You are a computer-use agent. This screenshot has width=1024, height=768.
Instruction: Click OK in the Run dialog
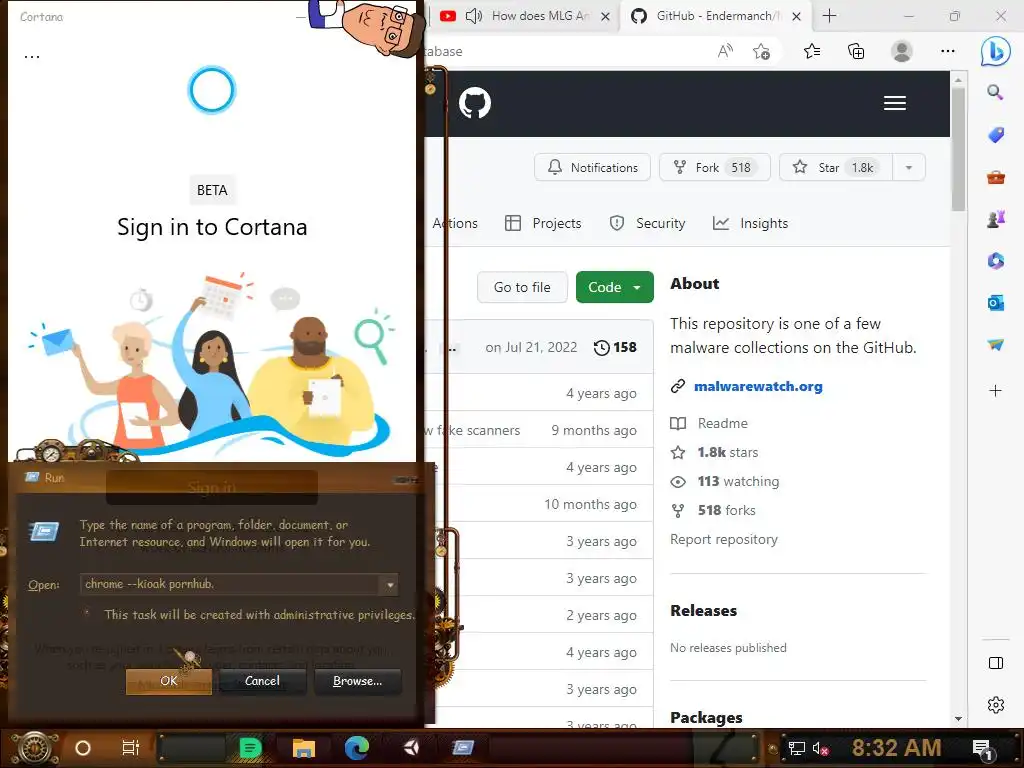[x=168, y=681]
